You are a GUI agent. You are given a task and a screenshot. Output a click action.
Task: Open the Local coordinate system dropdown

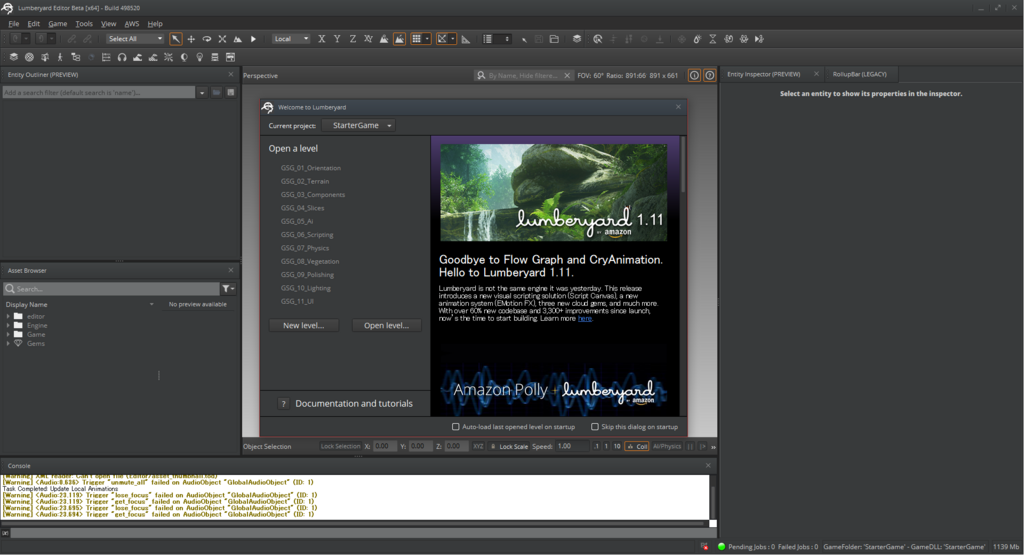coord(290,39)
